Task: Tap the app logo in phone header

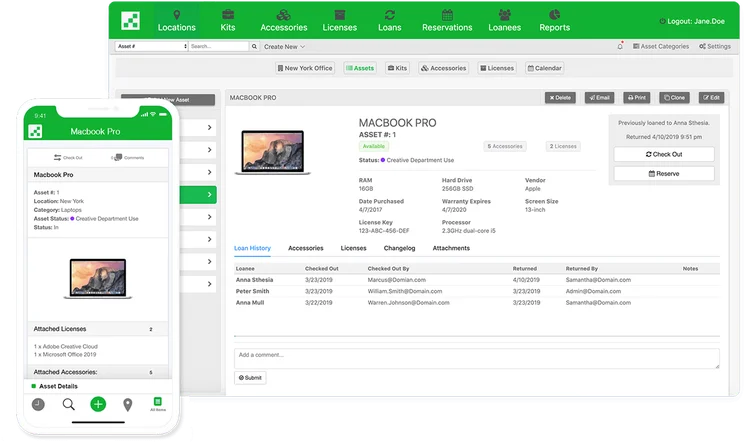Action: click(x=36, y=131)
